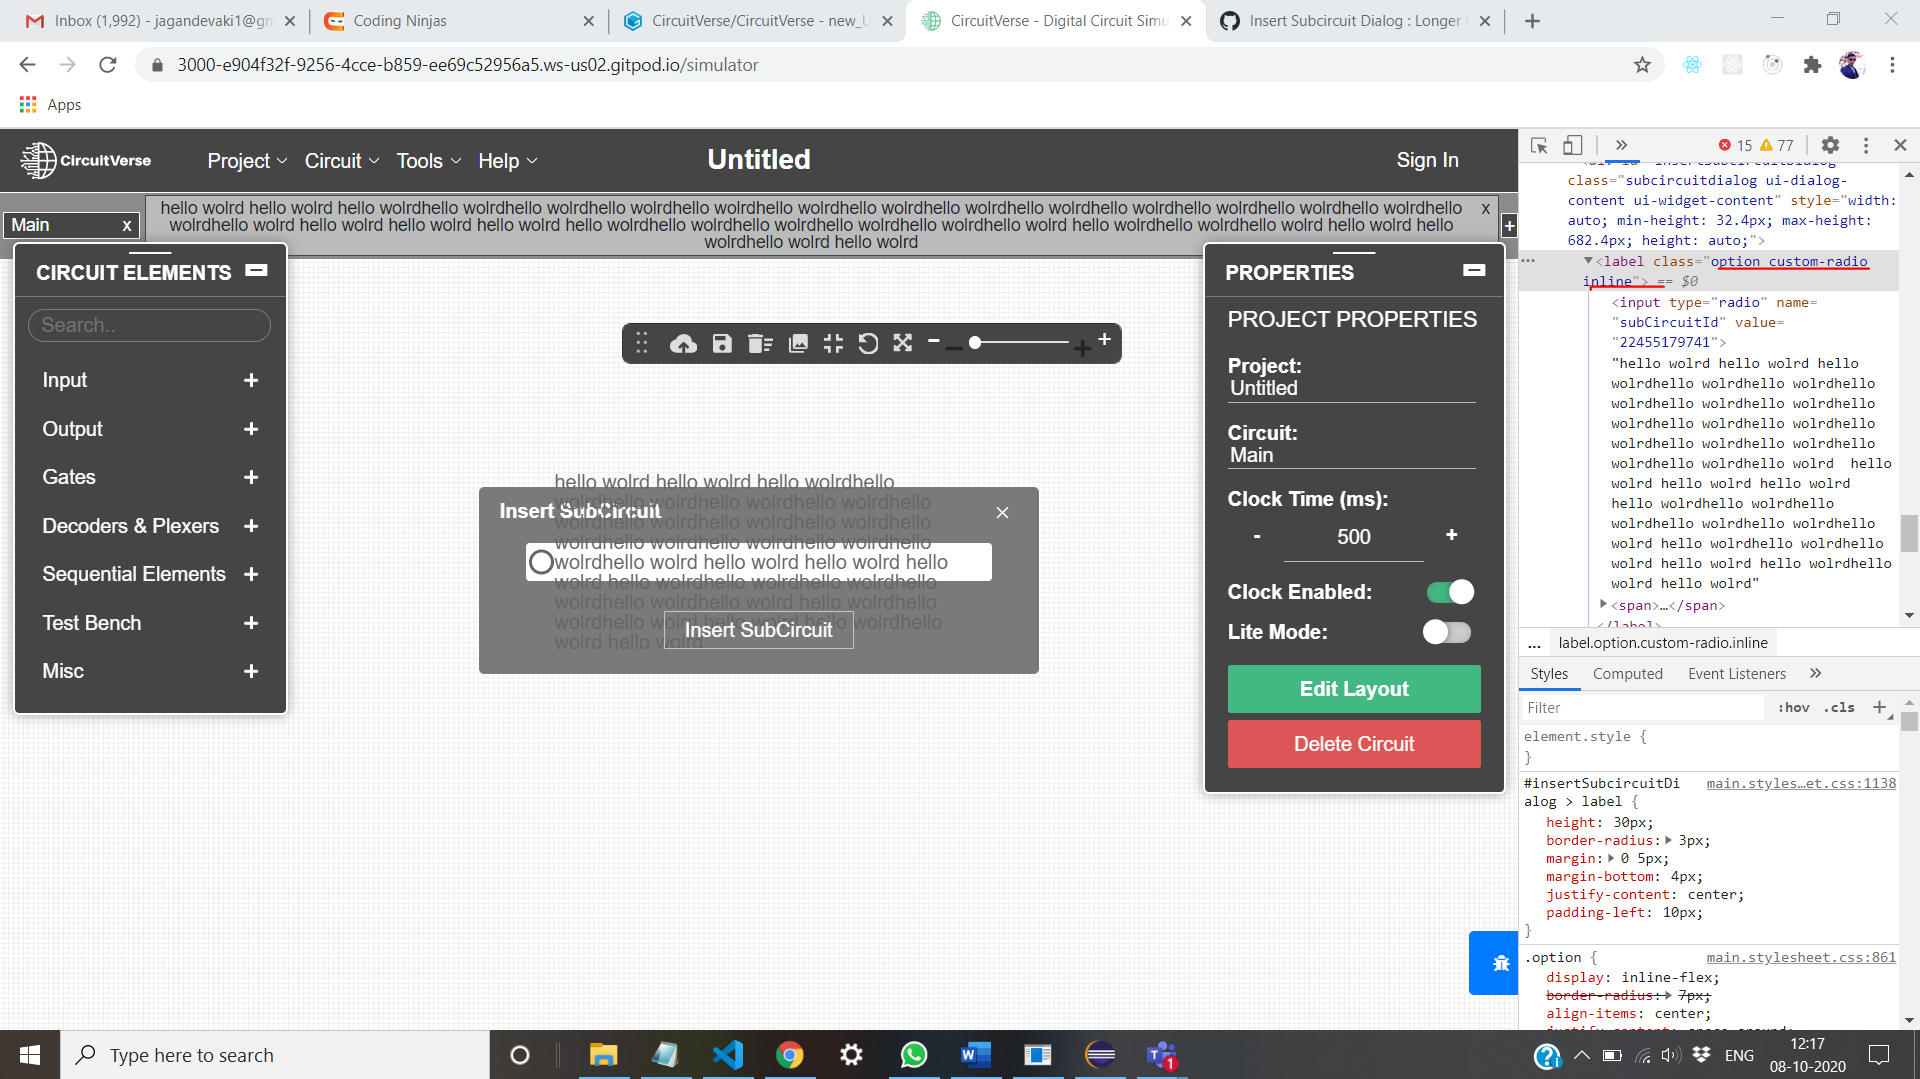Click the delete circuit trash icon
Image resolution: width=1920 pixels, height=1079 pixels.
(760, 343)
